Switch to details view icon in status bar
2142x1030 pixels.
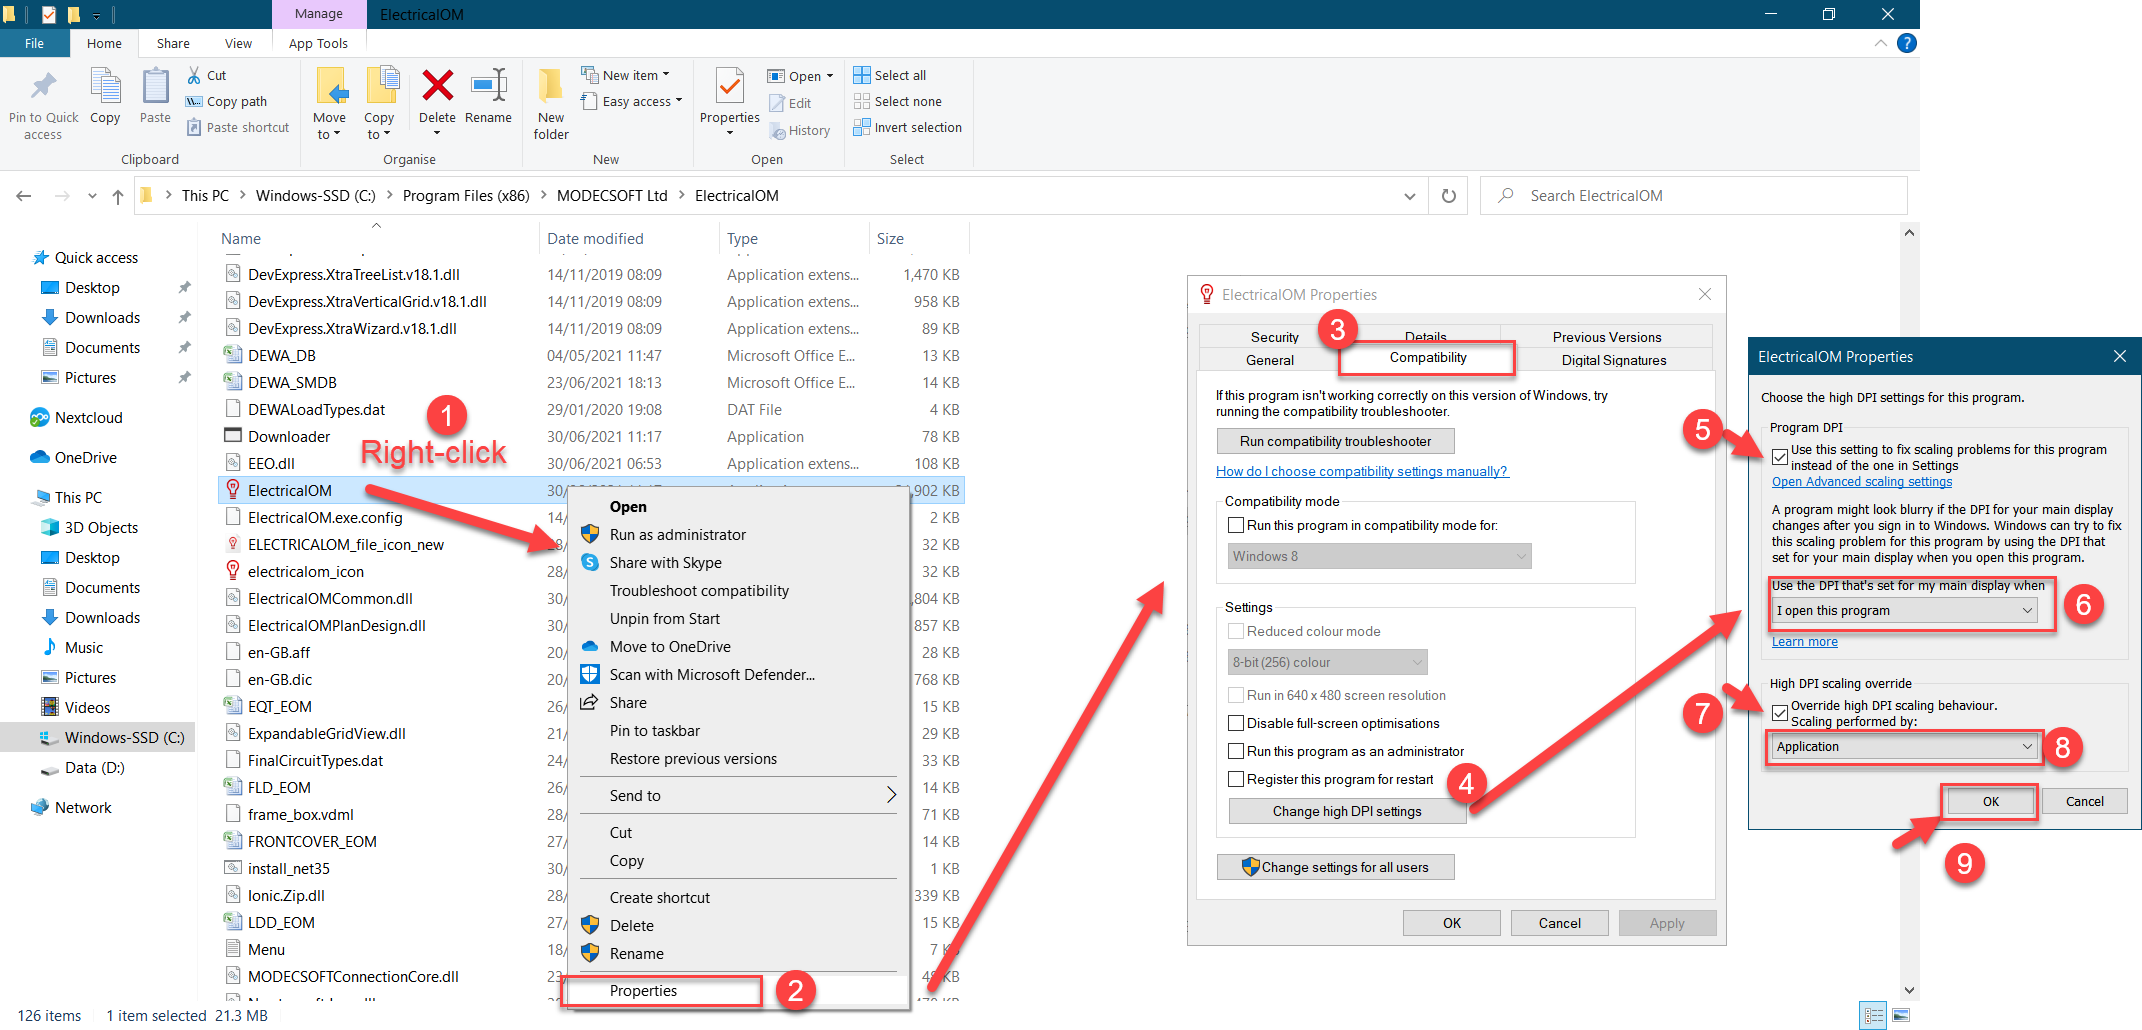[1874, 1016]
